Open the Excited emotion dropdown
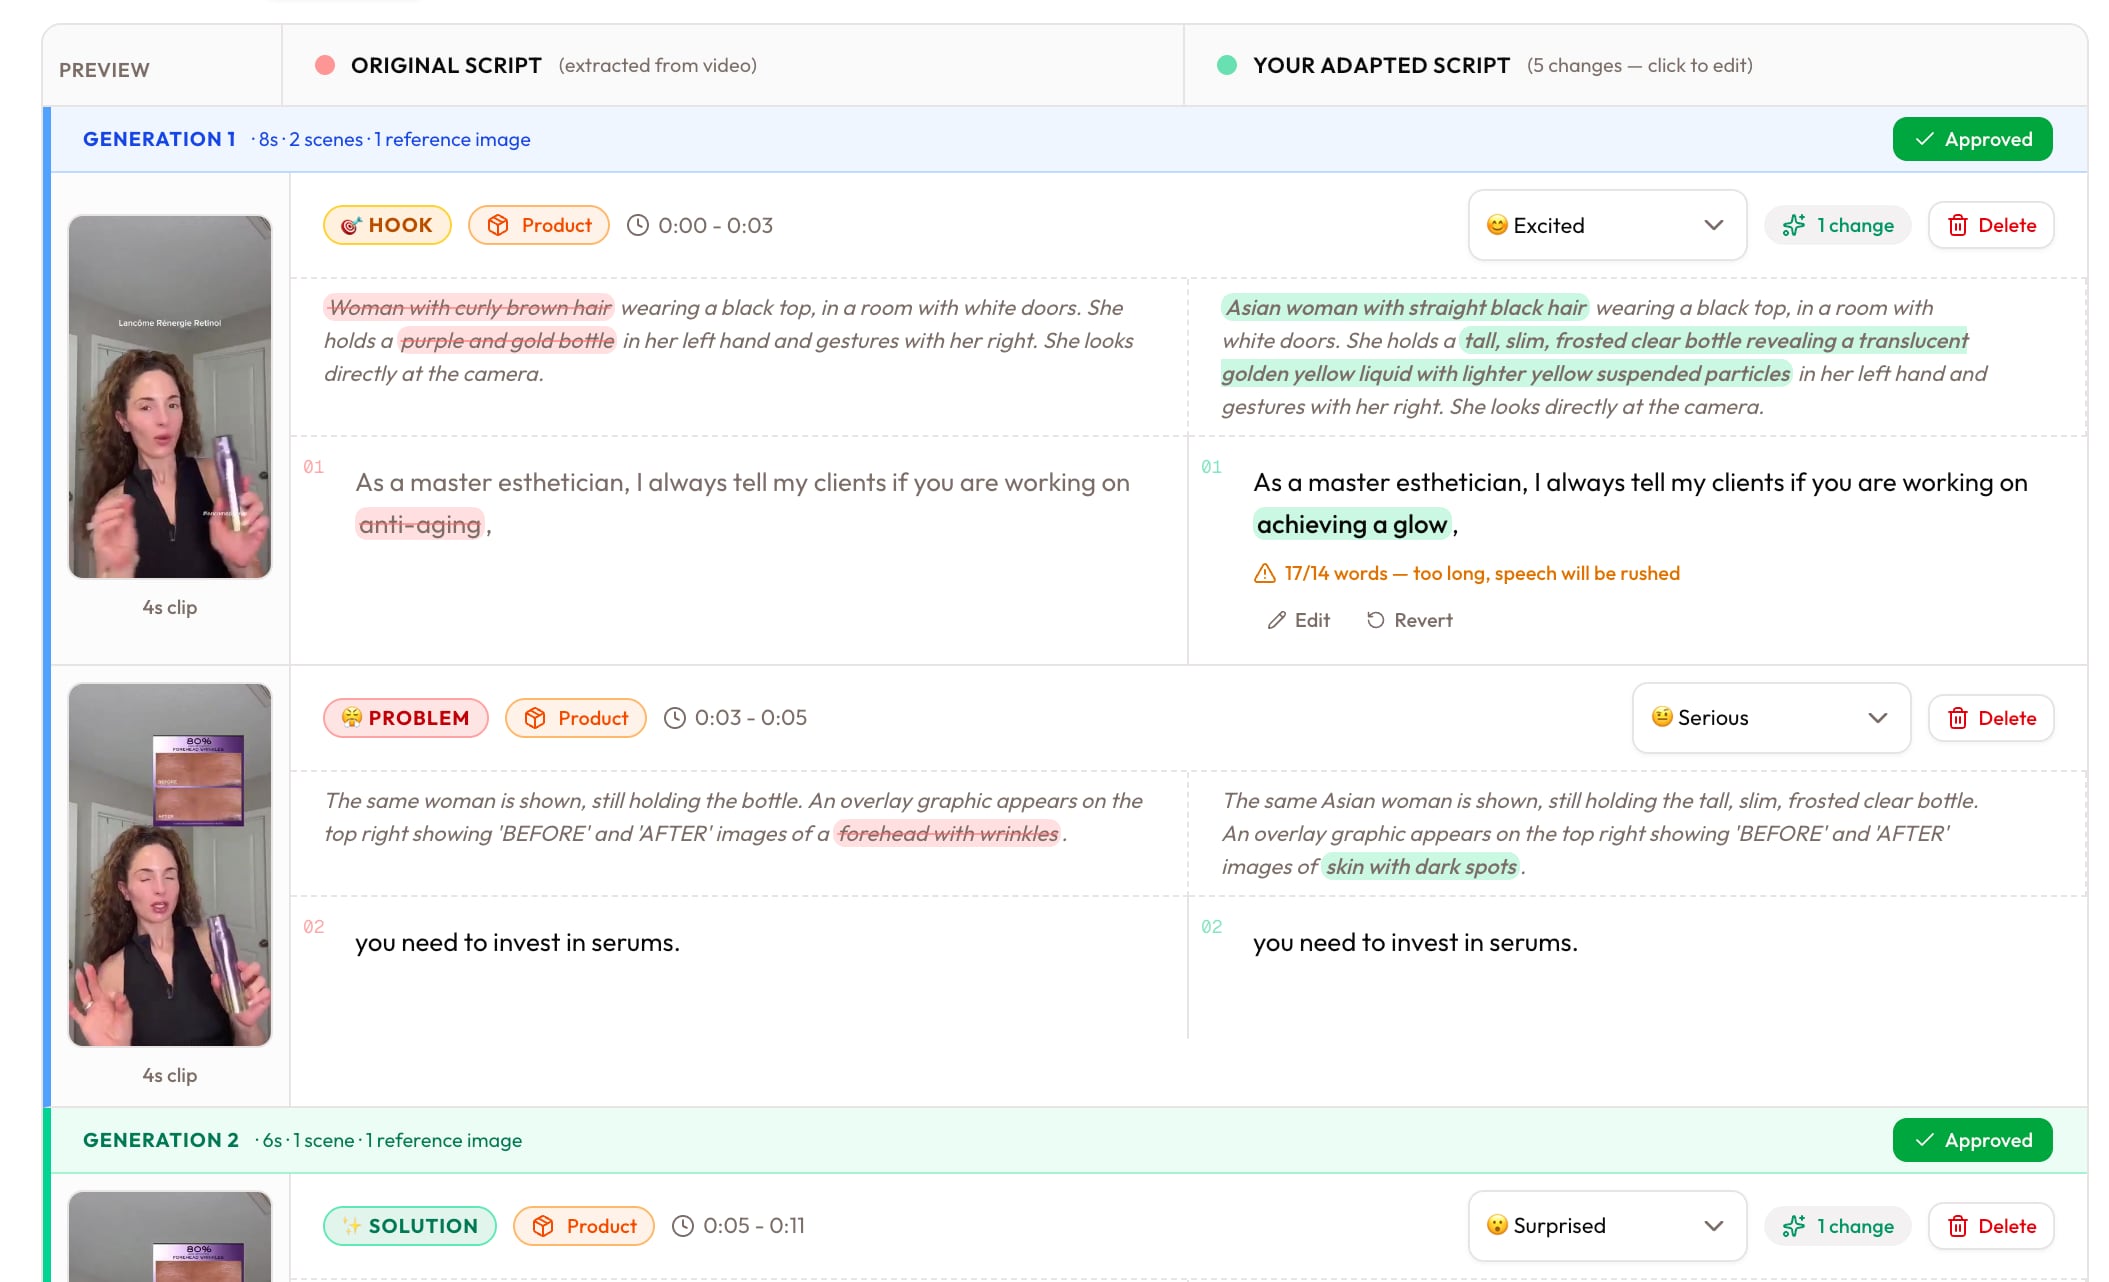This screenshot has height=1282, width=2109. (x=1607, y=225)
